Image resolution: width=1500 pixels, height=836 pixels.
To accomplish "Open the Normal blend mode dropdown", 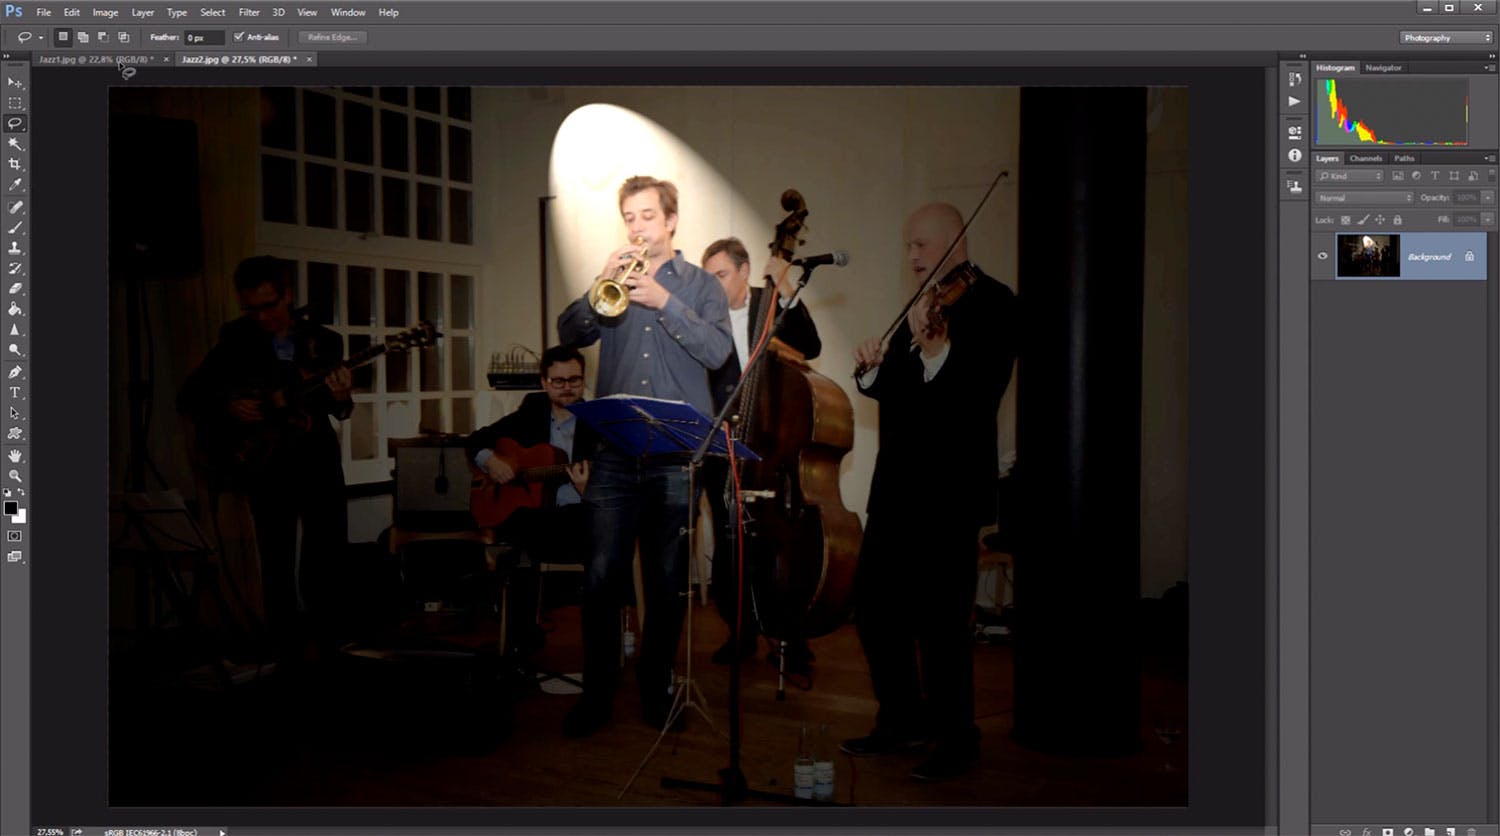I will 1364,198.
